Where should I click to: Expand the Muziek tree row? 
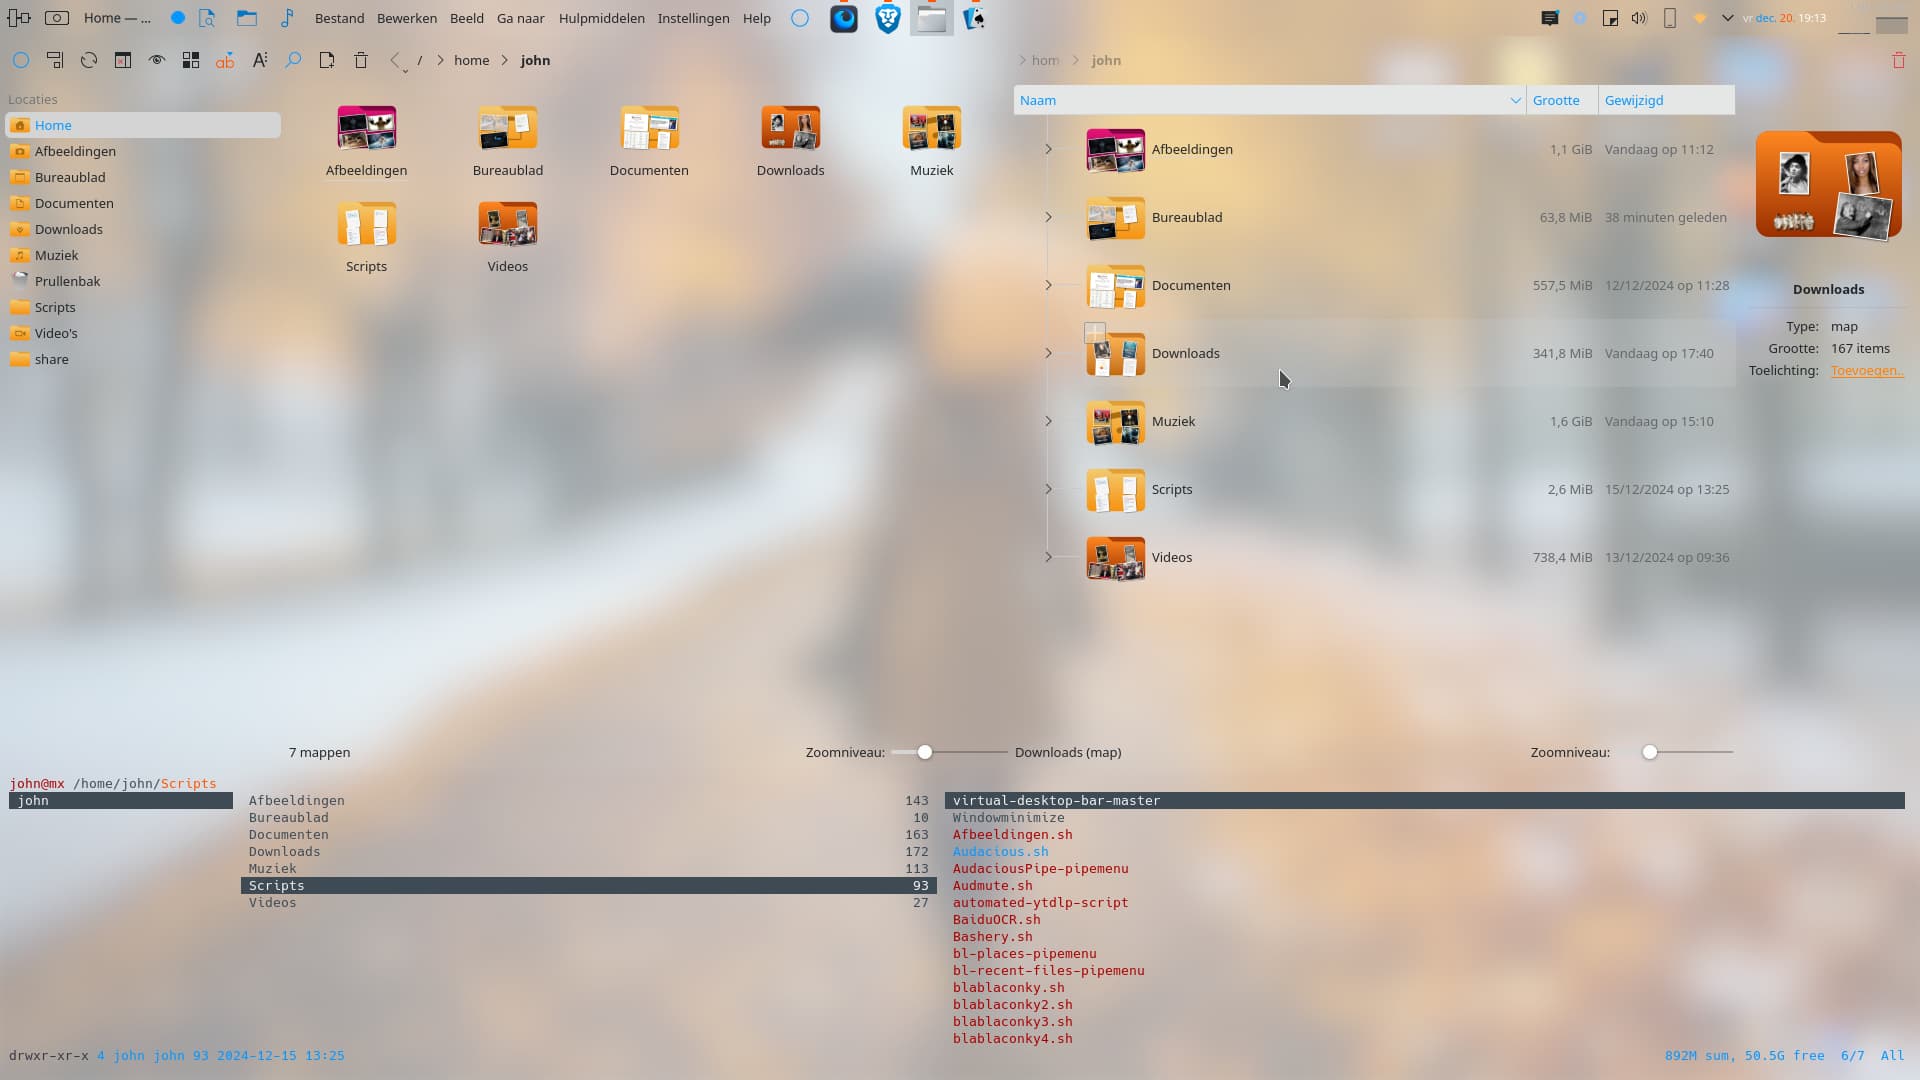(1048, 421)
